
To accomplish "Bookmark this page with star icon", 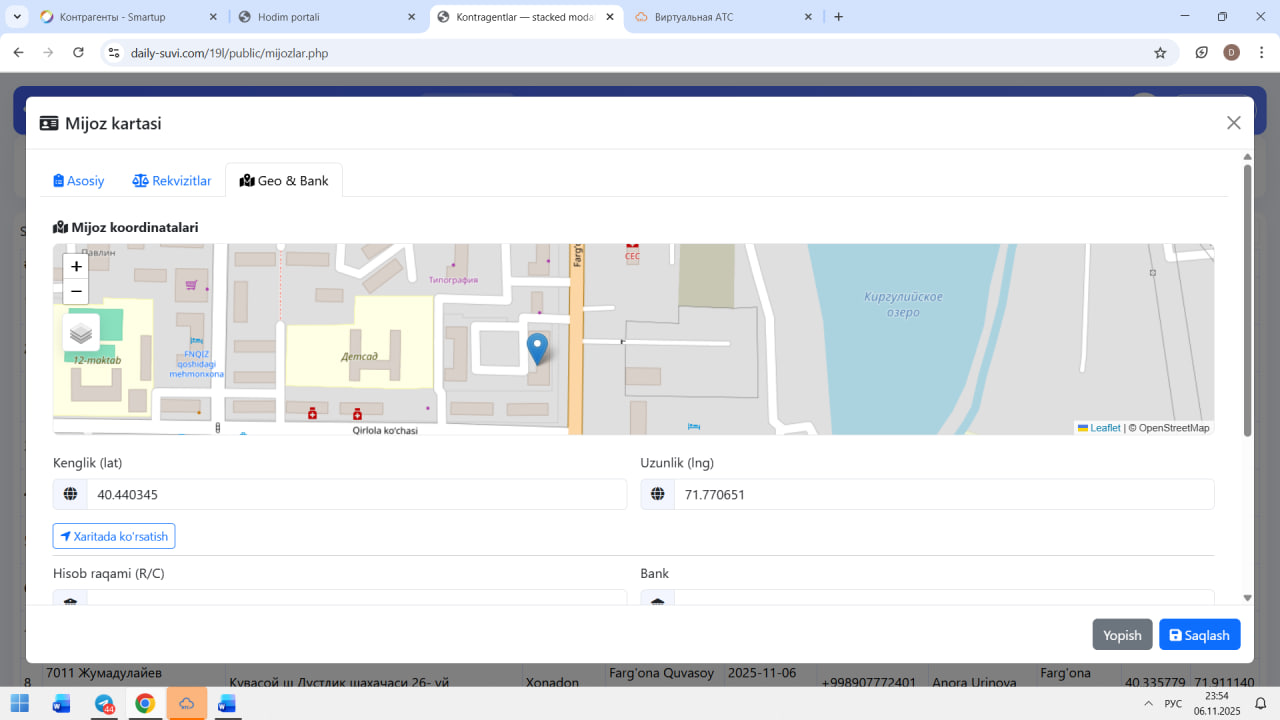I will [x=1160, y=53].
